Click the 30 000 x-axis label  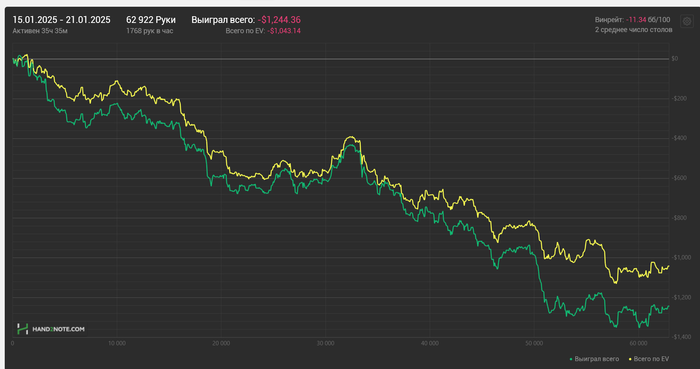[325, 343]
